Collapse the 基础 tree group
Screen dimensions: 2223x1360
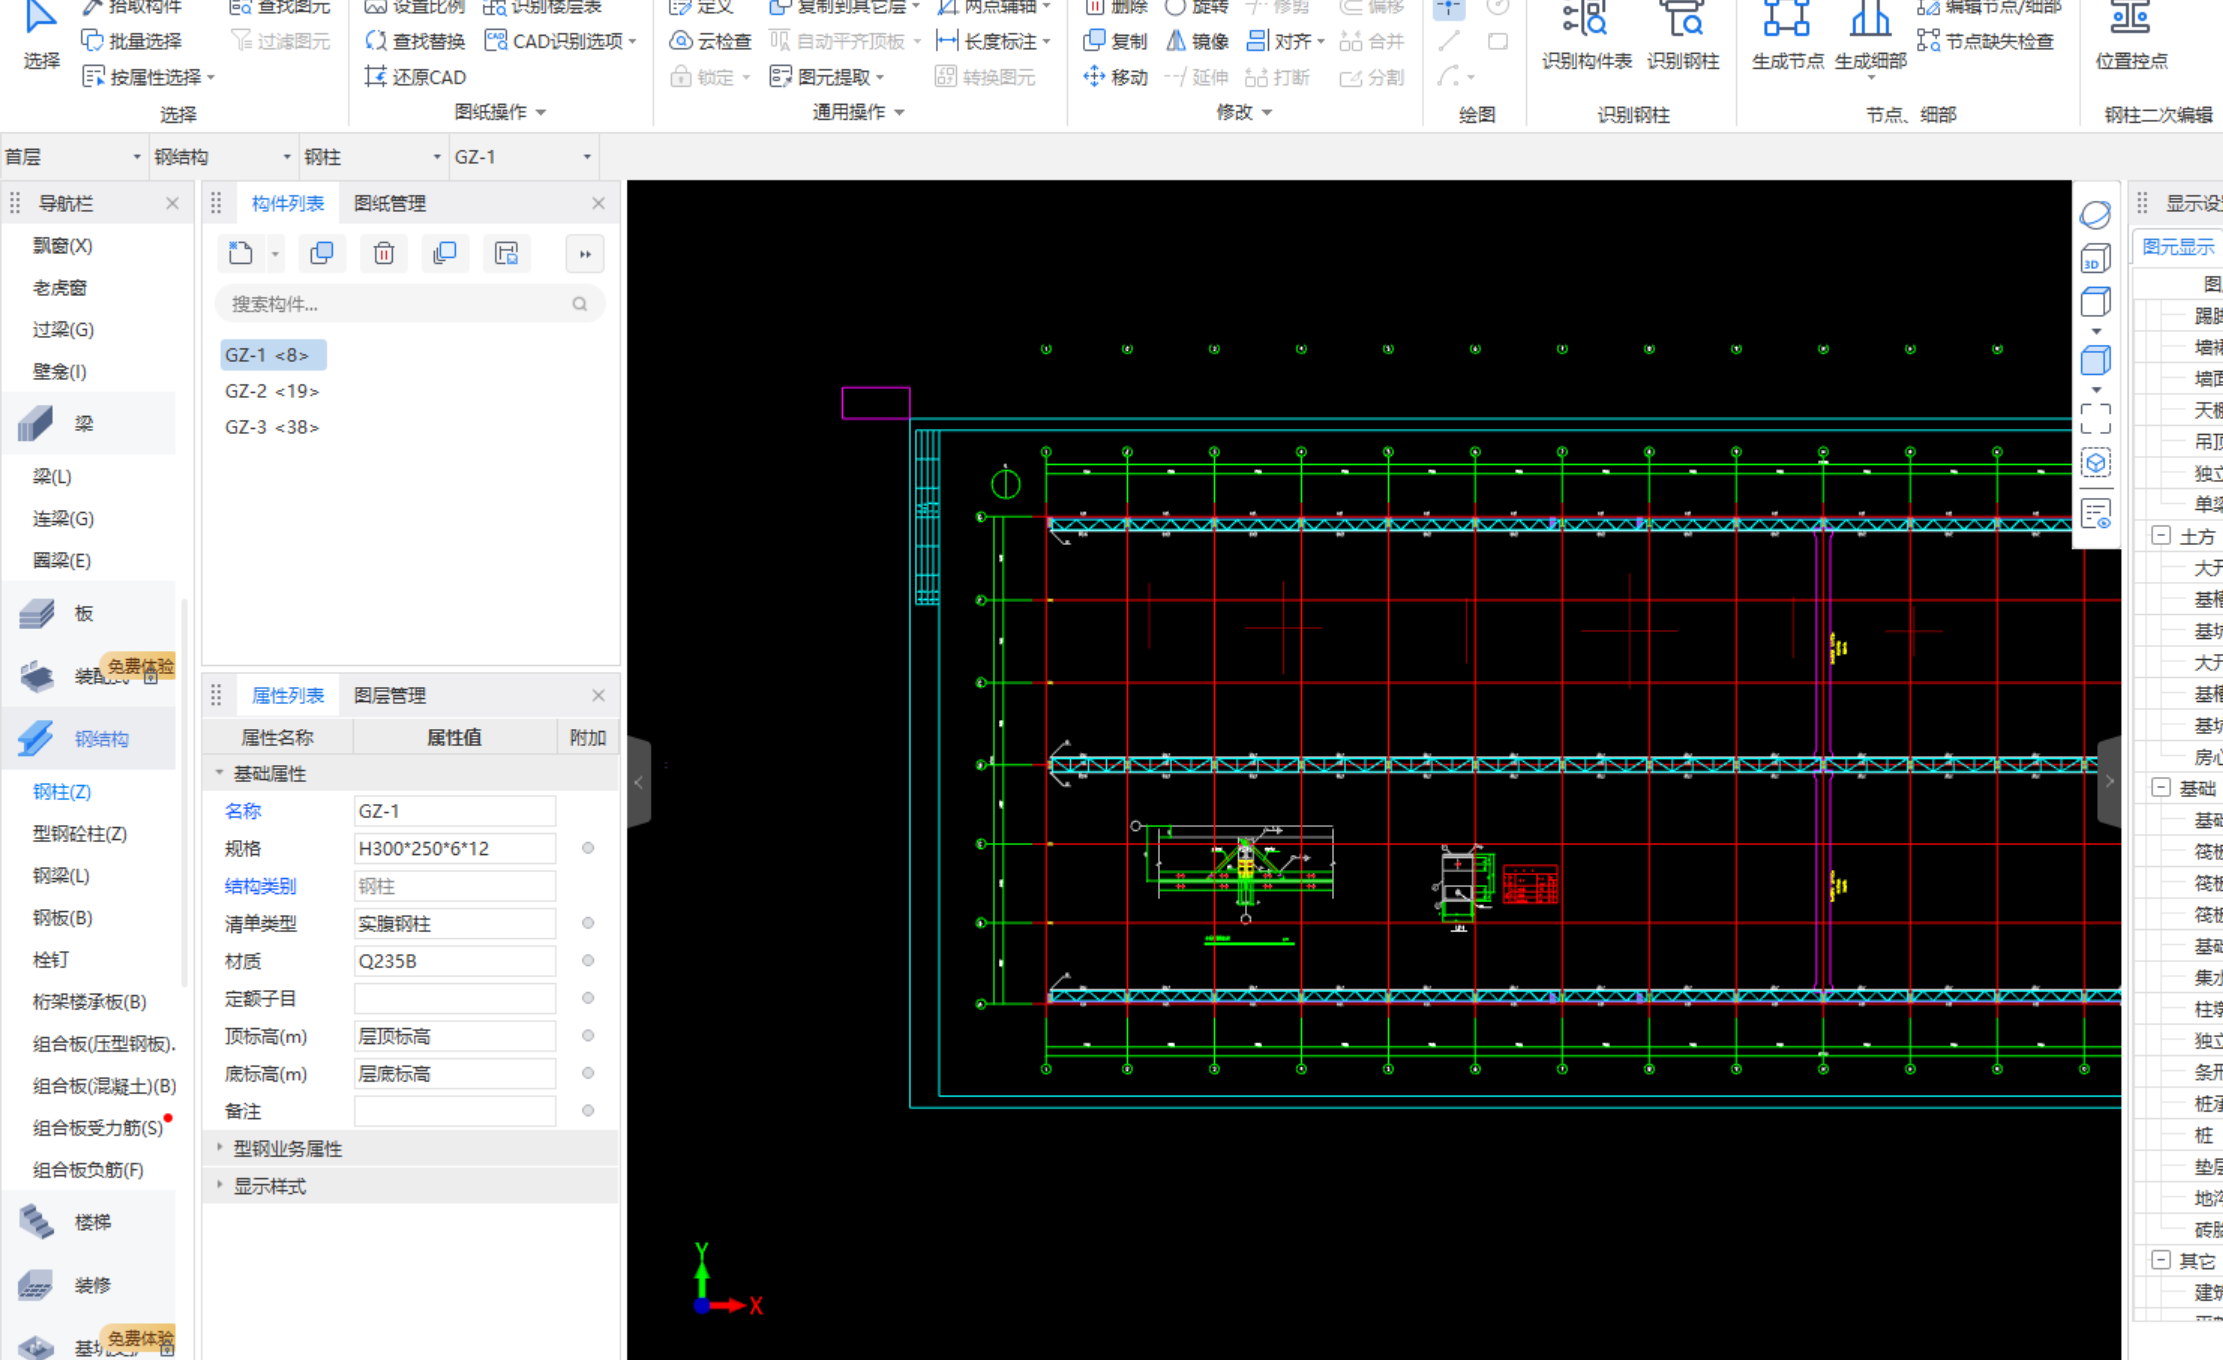2161,787
